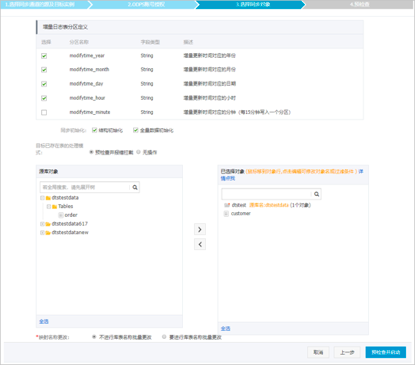Expand the dtstestdatanew tree node
415x365 pixels.
(42, 233)
